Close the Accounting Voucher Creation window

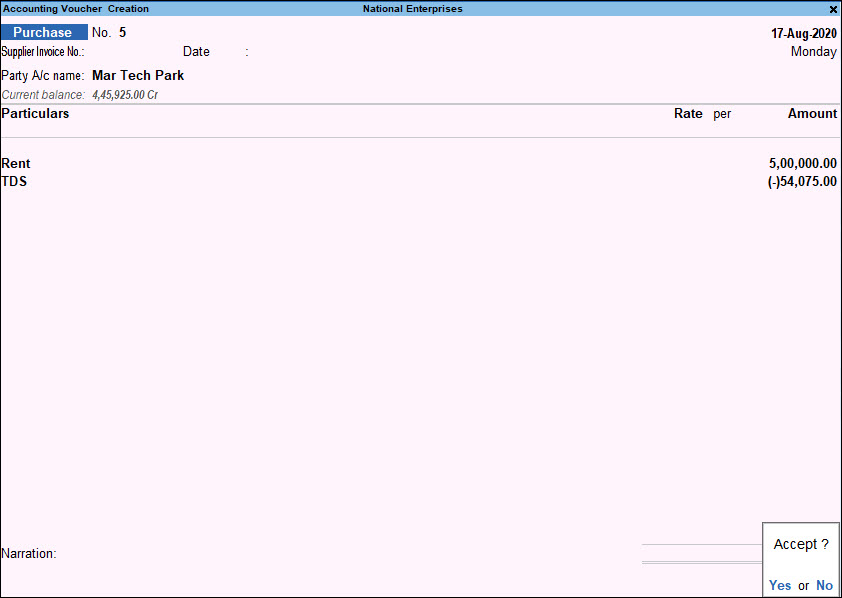(x=833, y=9)
